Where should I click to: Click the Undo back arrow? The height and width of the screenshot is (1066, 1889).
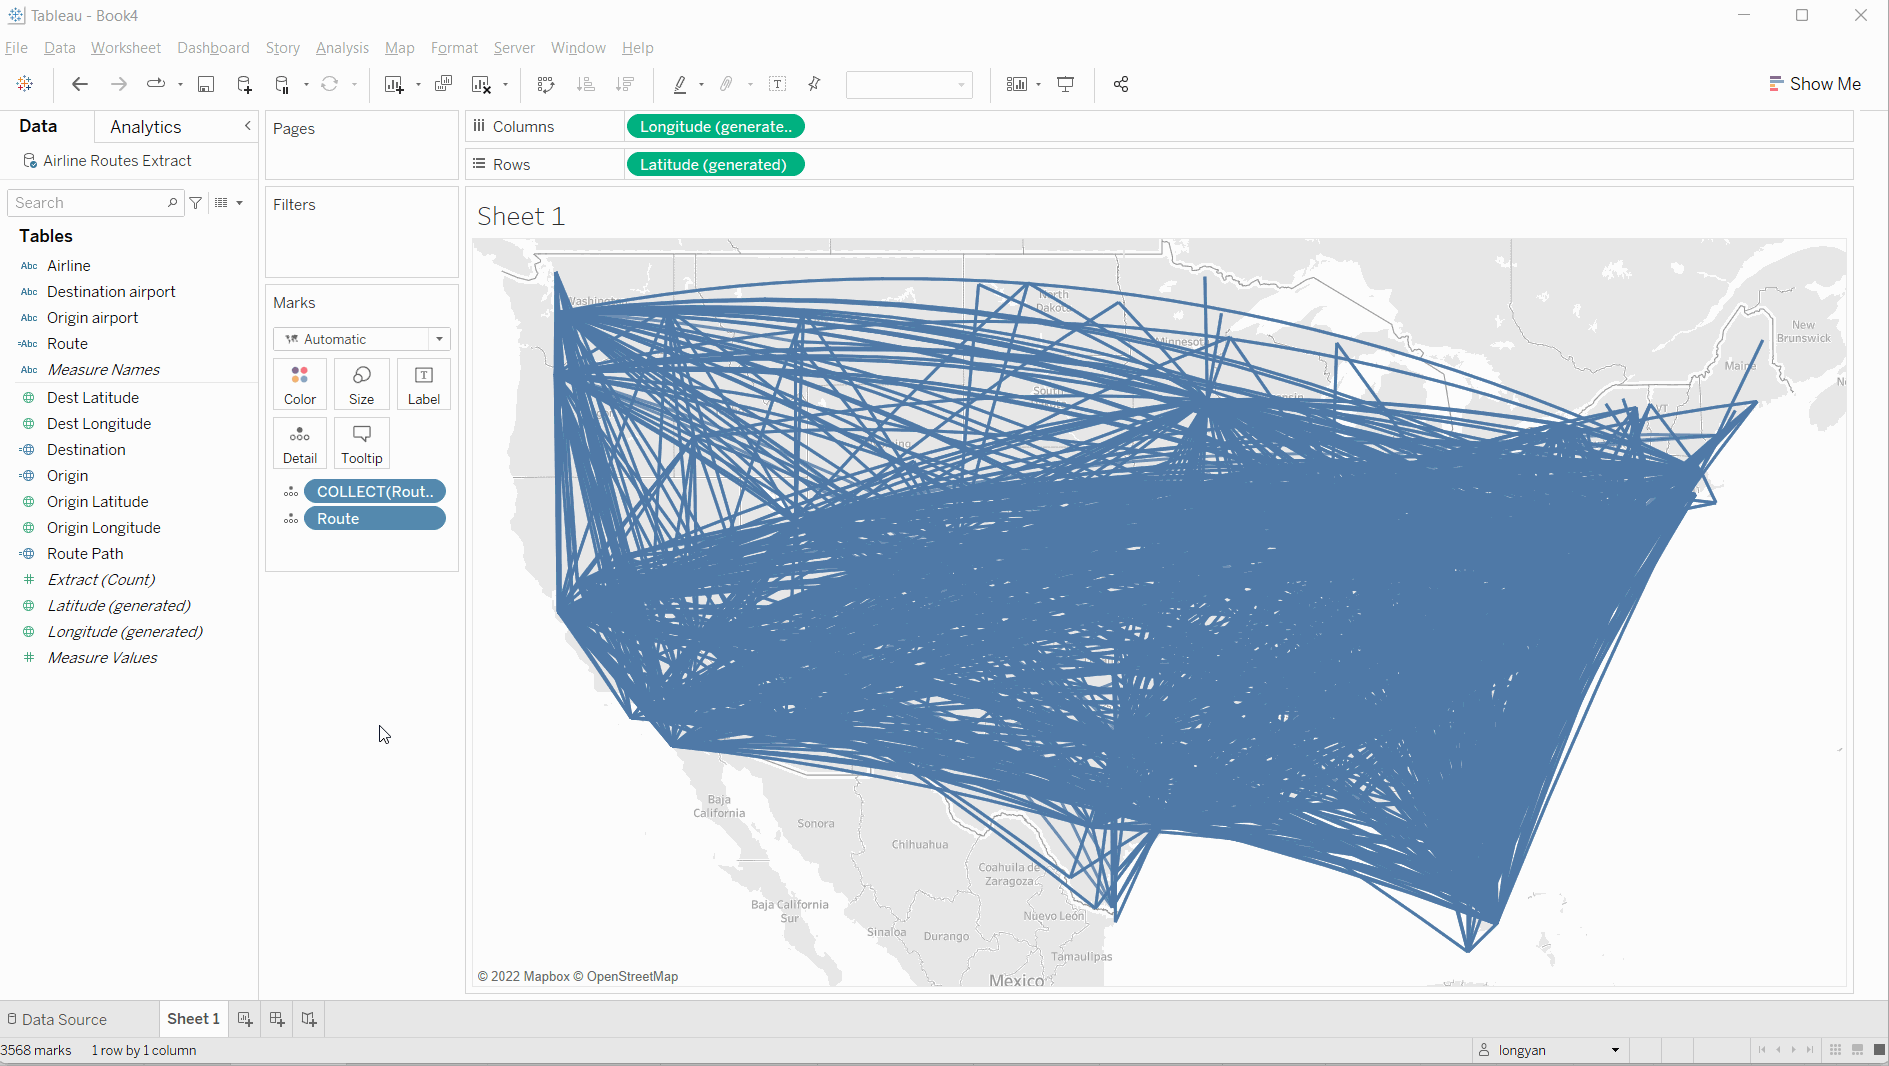(x=80, y=85)
